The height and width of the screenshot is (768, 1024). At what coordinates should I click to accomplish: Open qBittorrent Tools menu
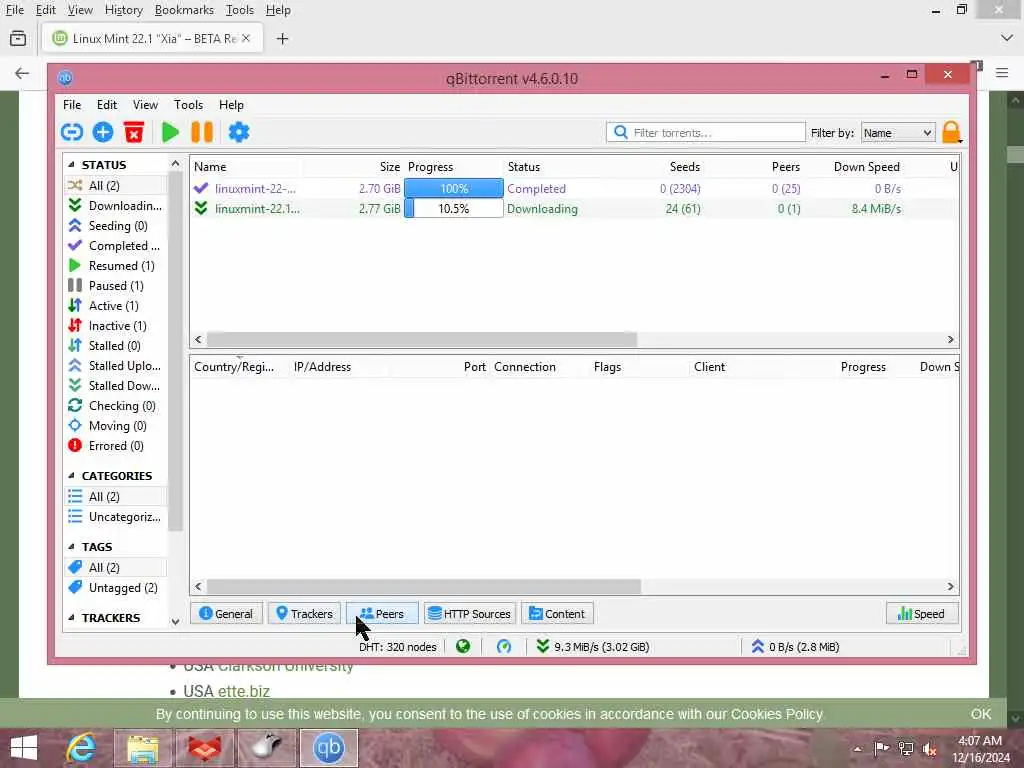(x=188, y=104)
